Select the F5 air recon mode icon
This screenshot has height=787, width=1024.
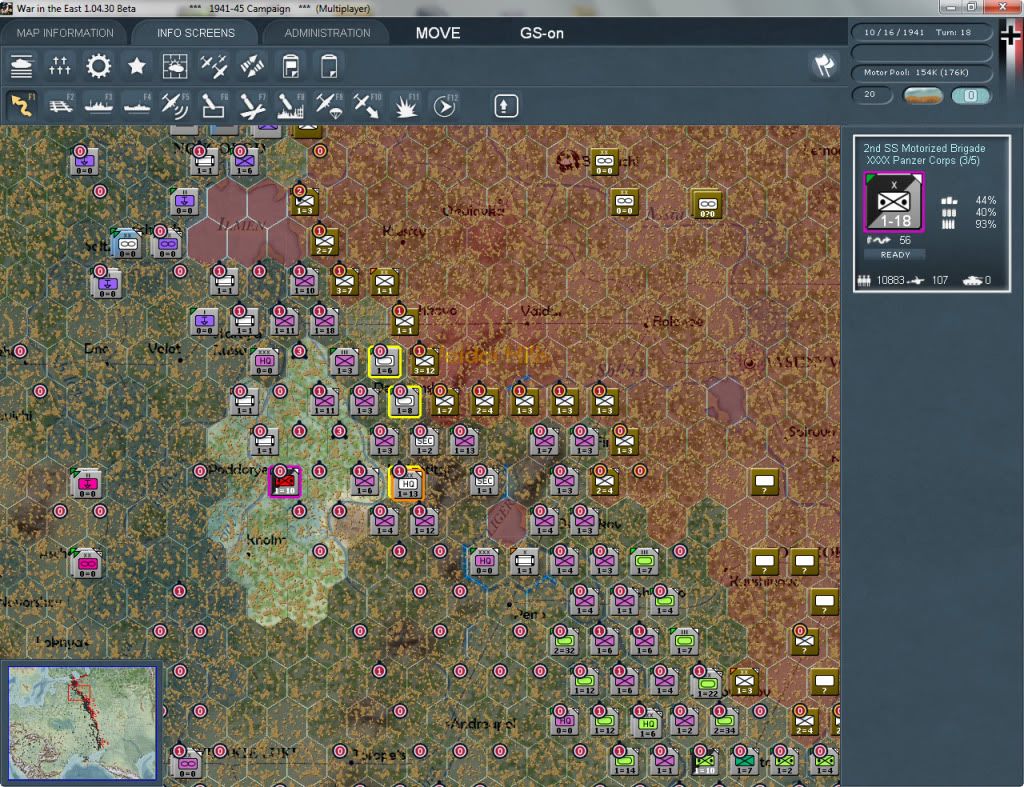175,105
